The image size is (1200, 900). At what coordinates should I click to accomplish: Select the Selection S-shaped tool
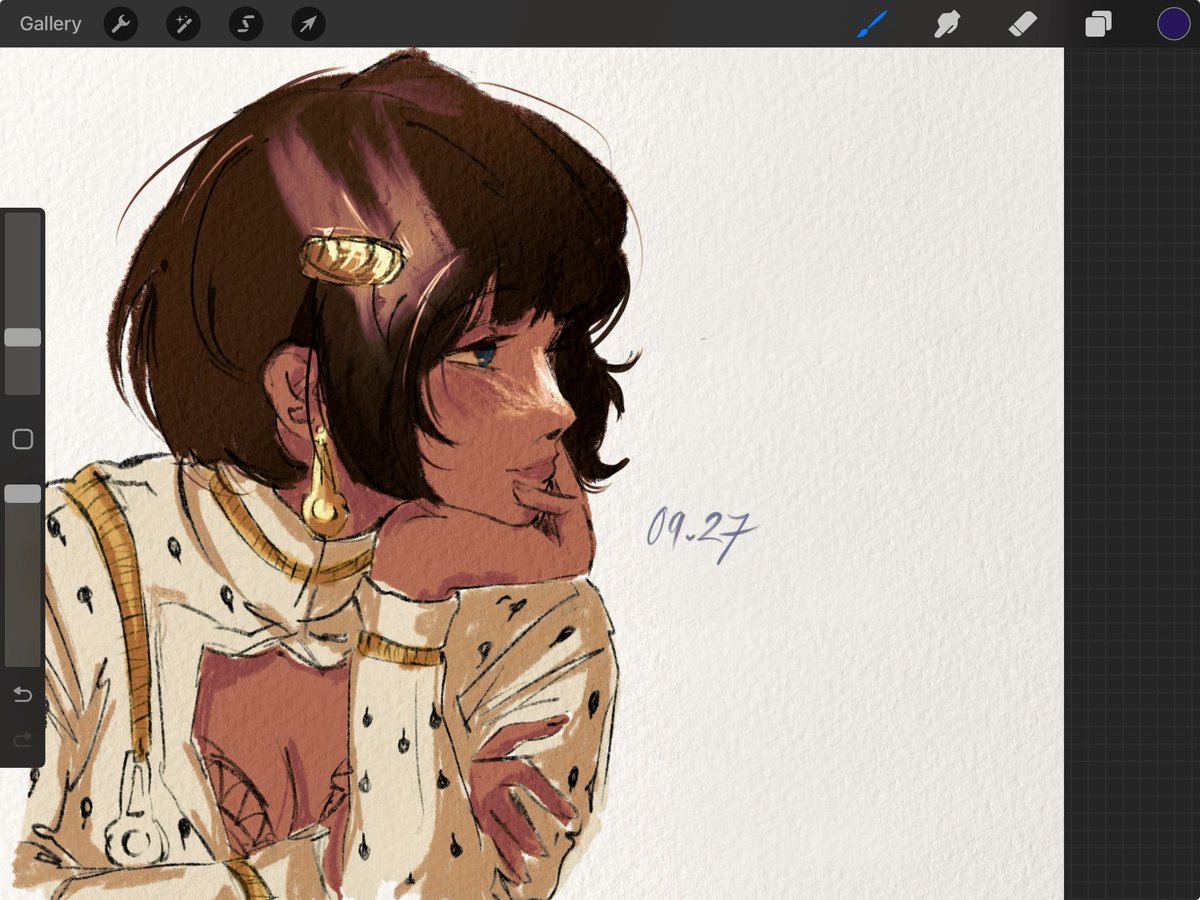[x=246, y=24]
